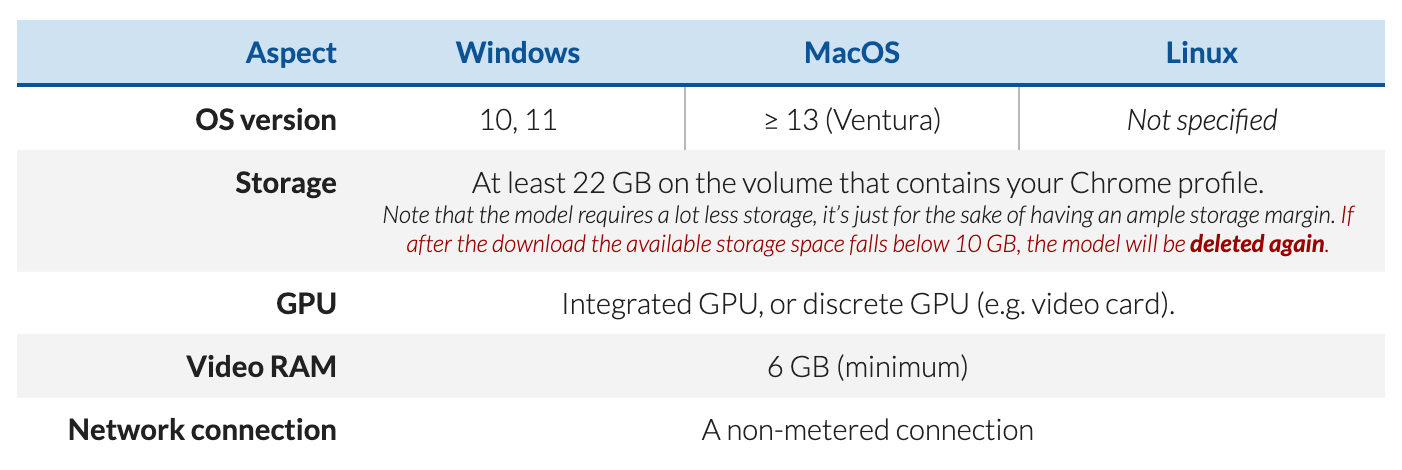
Task: Click the red 'deleted again' warning text
Action: (x=1259, y=244)
